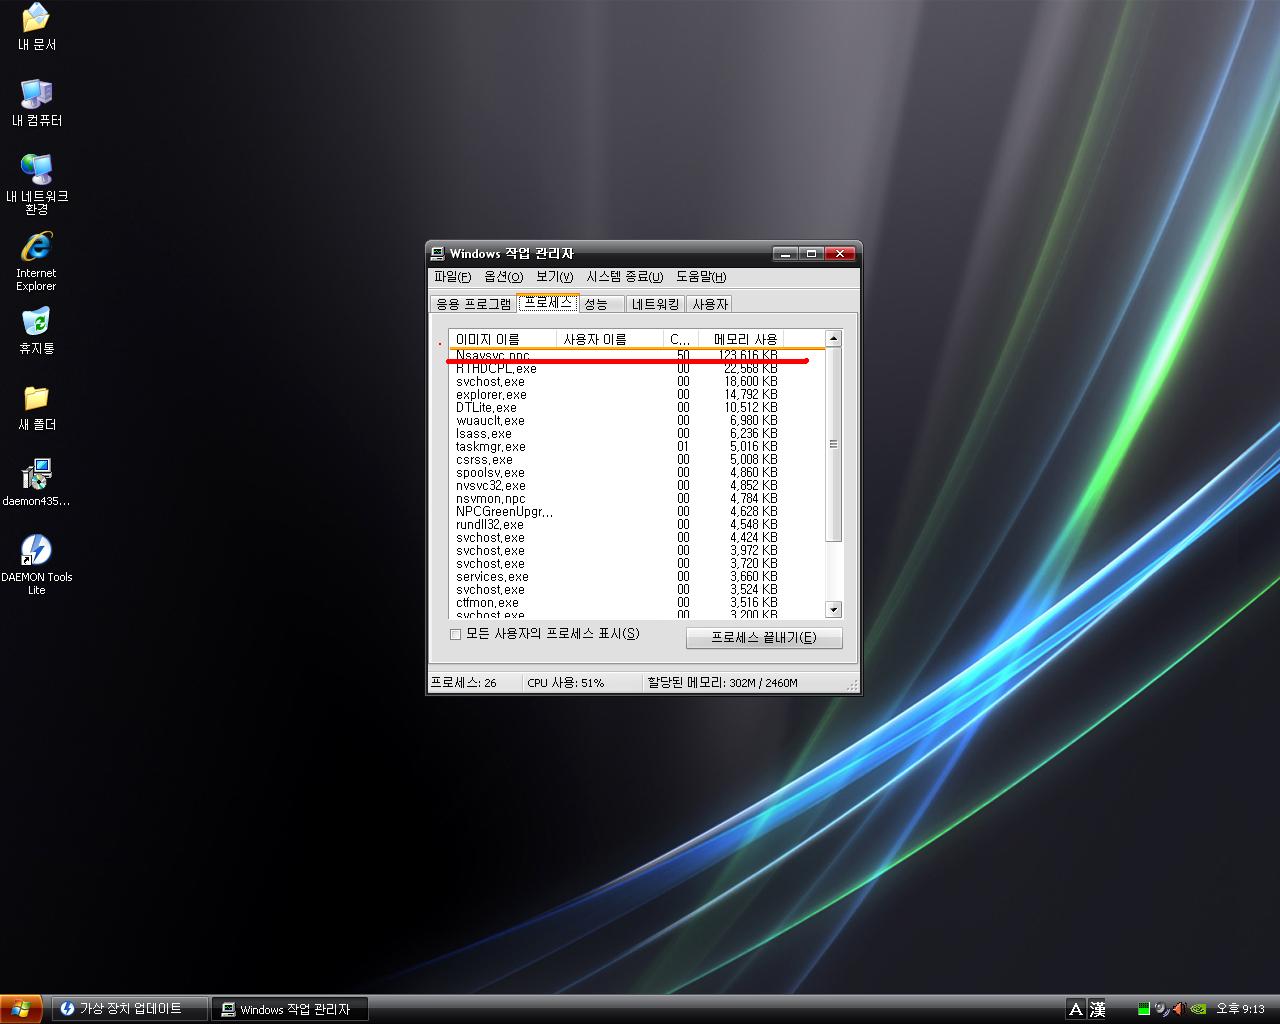Select the explorer.exe process row

[x=636, y=395]
